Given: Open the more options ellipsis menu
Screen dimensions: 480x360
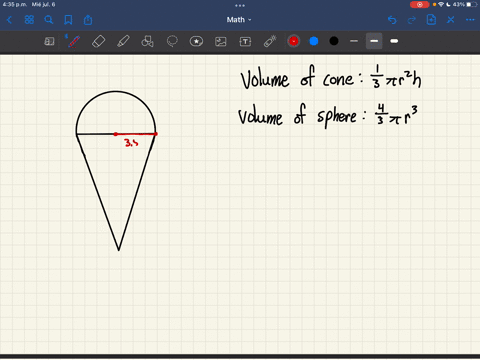Looking at the screenshot, I should [470, 20].
